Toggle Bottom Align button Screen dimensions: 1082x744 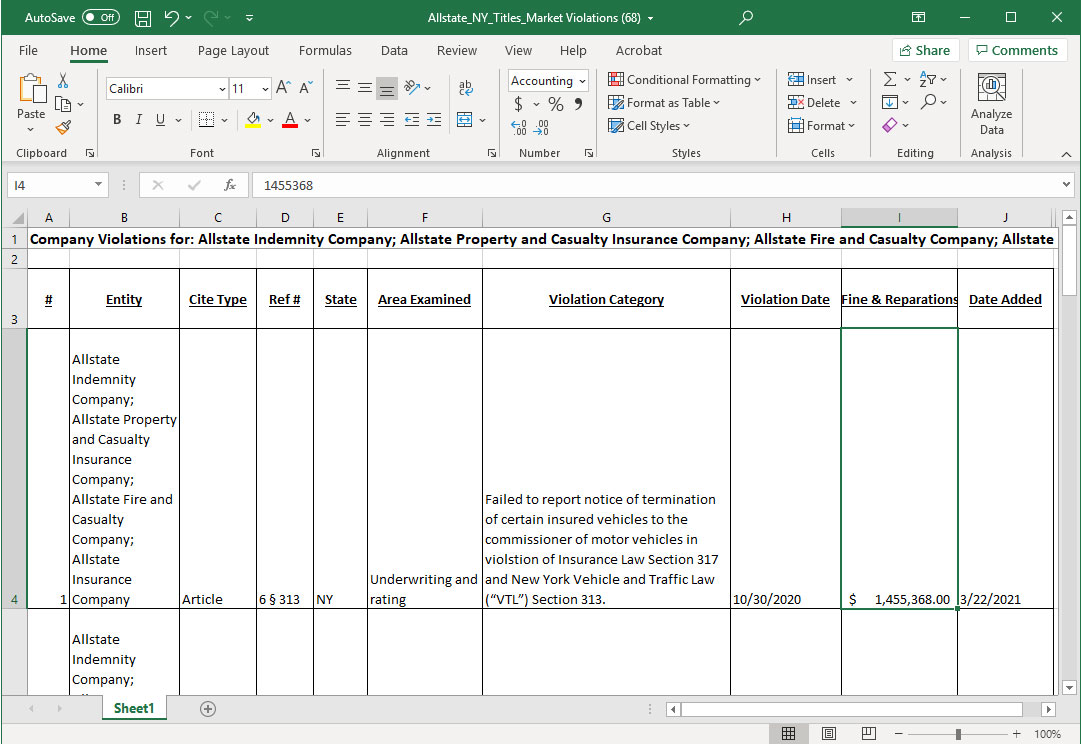click(387, 88)
